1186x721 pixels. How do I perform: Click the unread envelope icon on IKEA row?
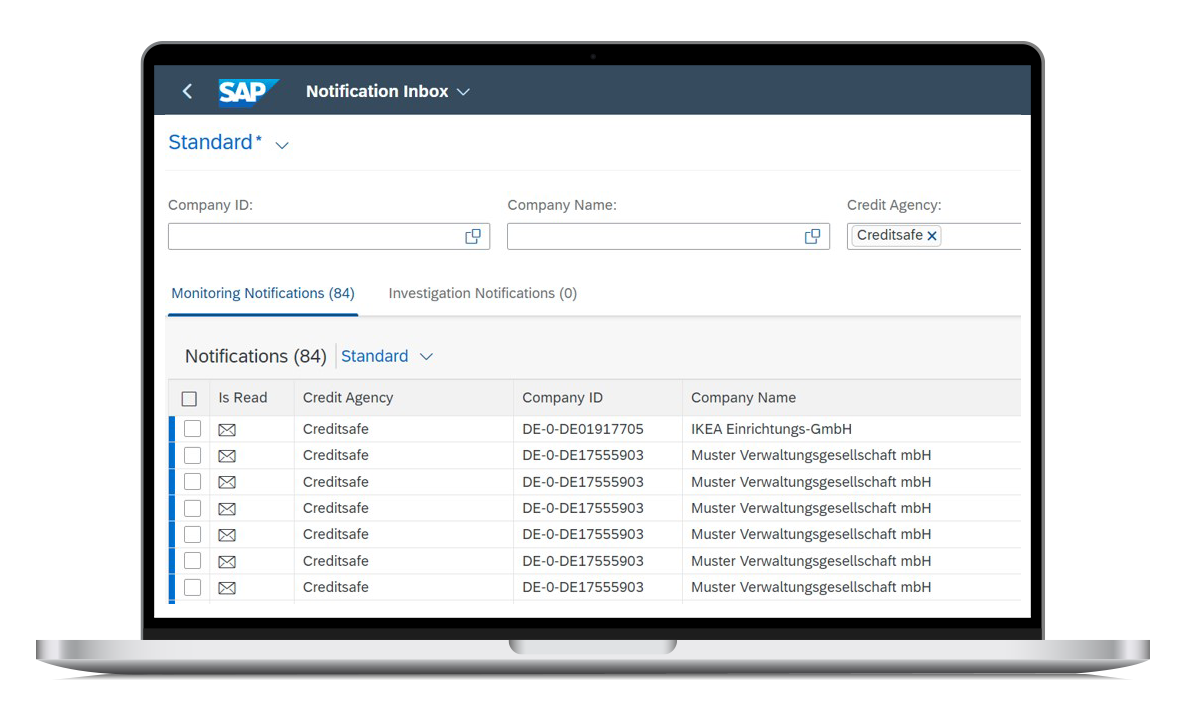point(227,428)
